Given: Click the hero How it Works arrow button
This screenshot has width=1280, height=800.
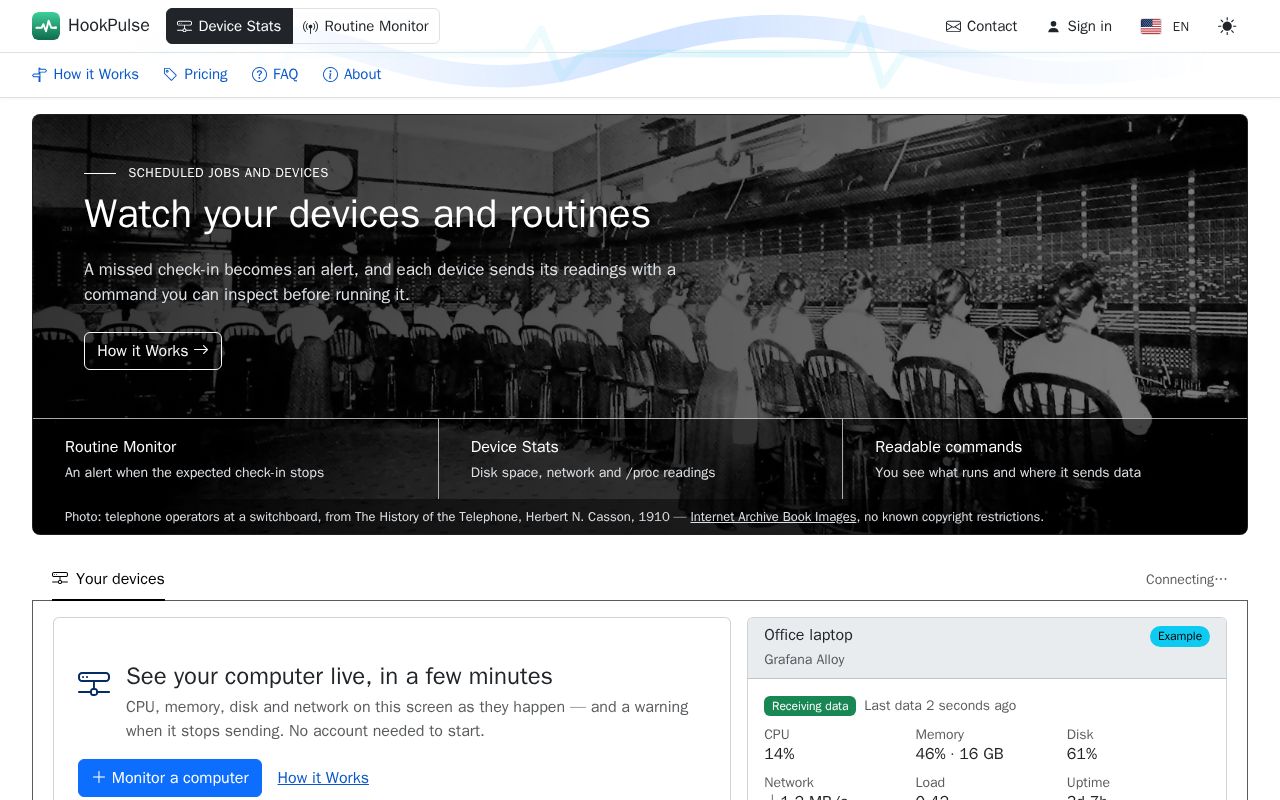Looking at the screenshot, I should pos(153,351).
